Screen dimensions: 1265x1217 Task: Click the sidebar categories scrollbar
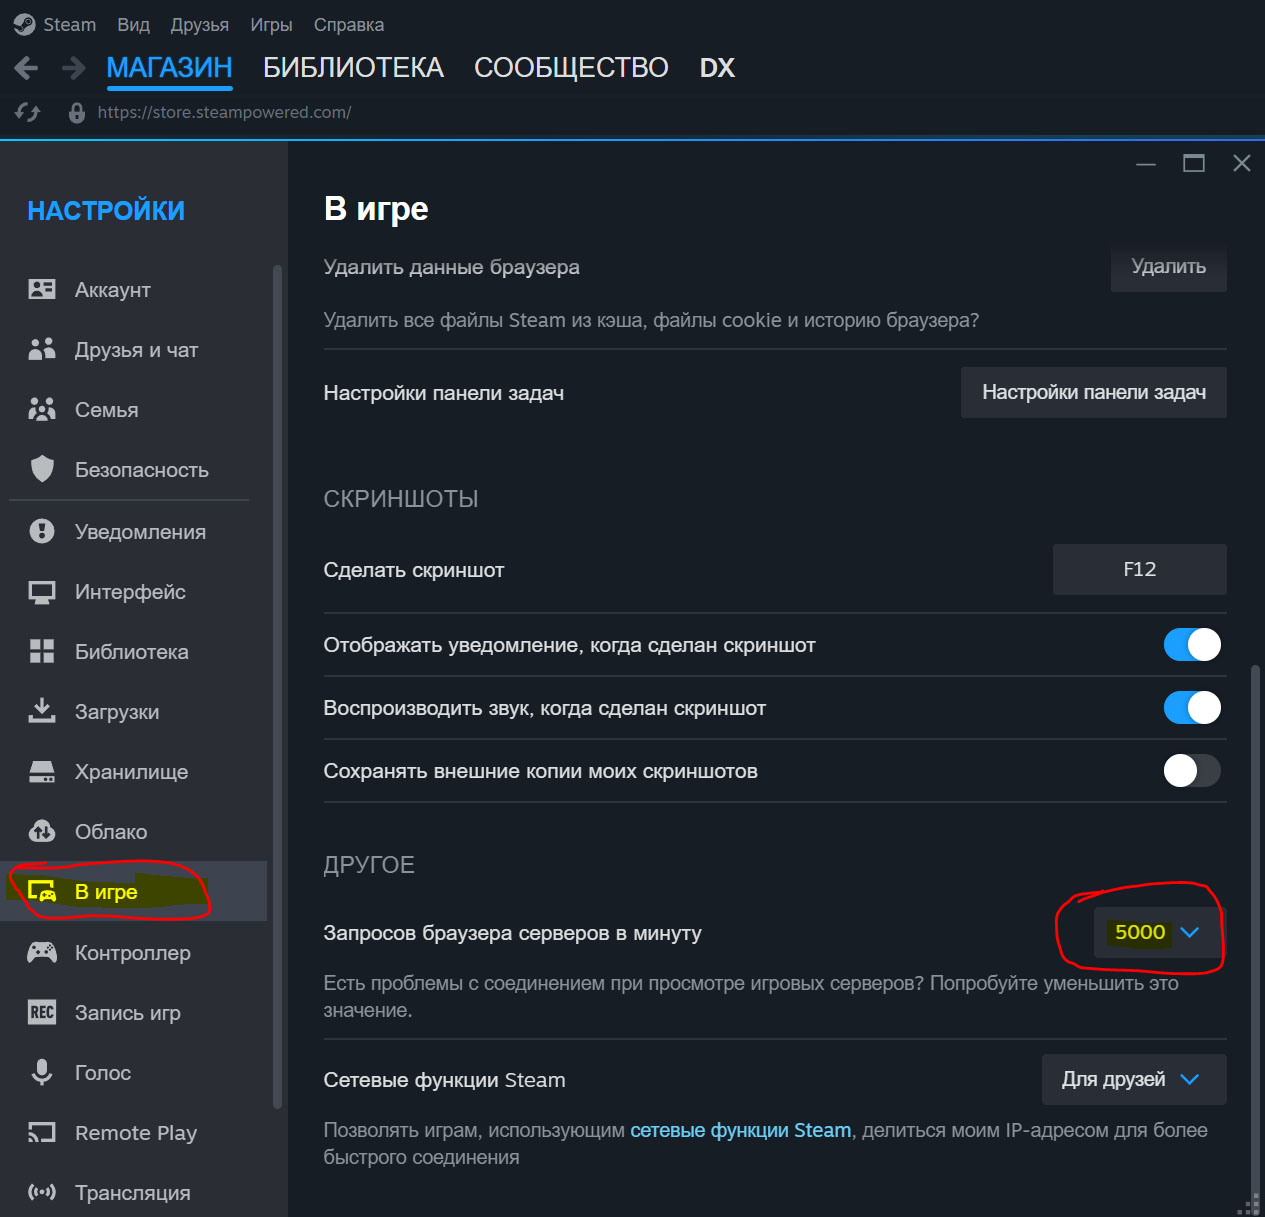coord(277,685)
